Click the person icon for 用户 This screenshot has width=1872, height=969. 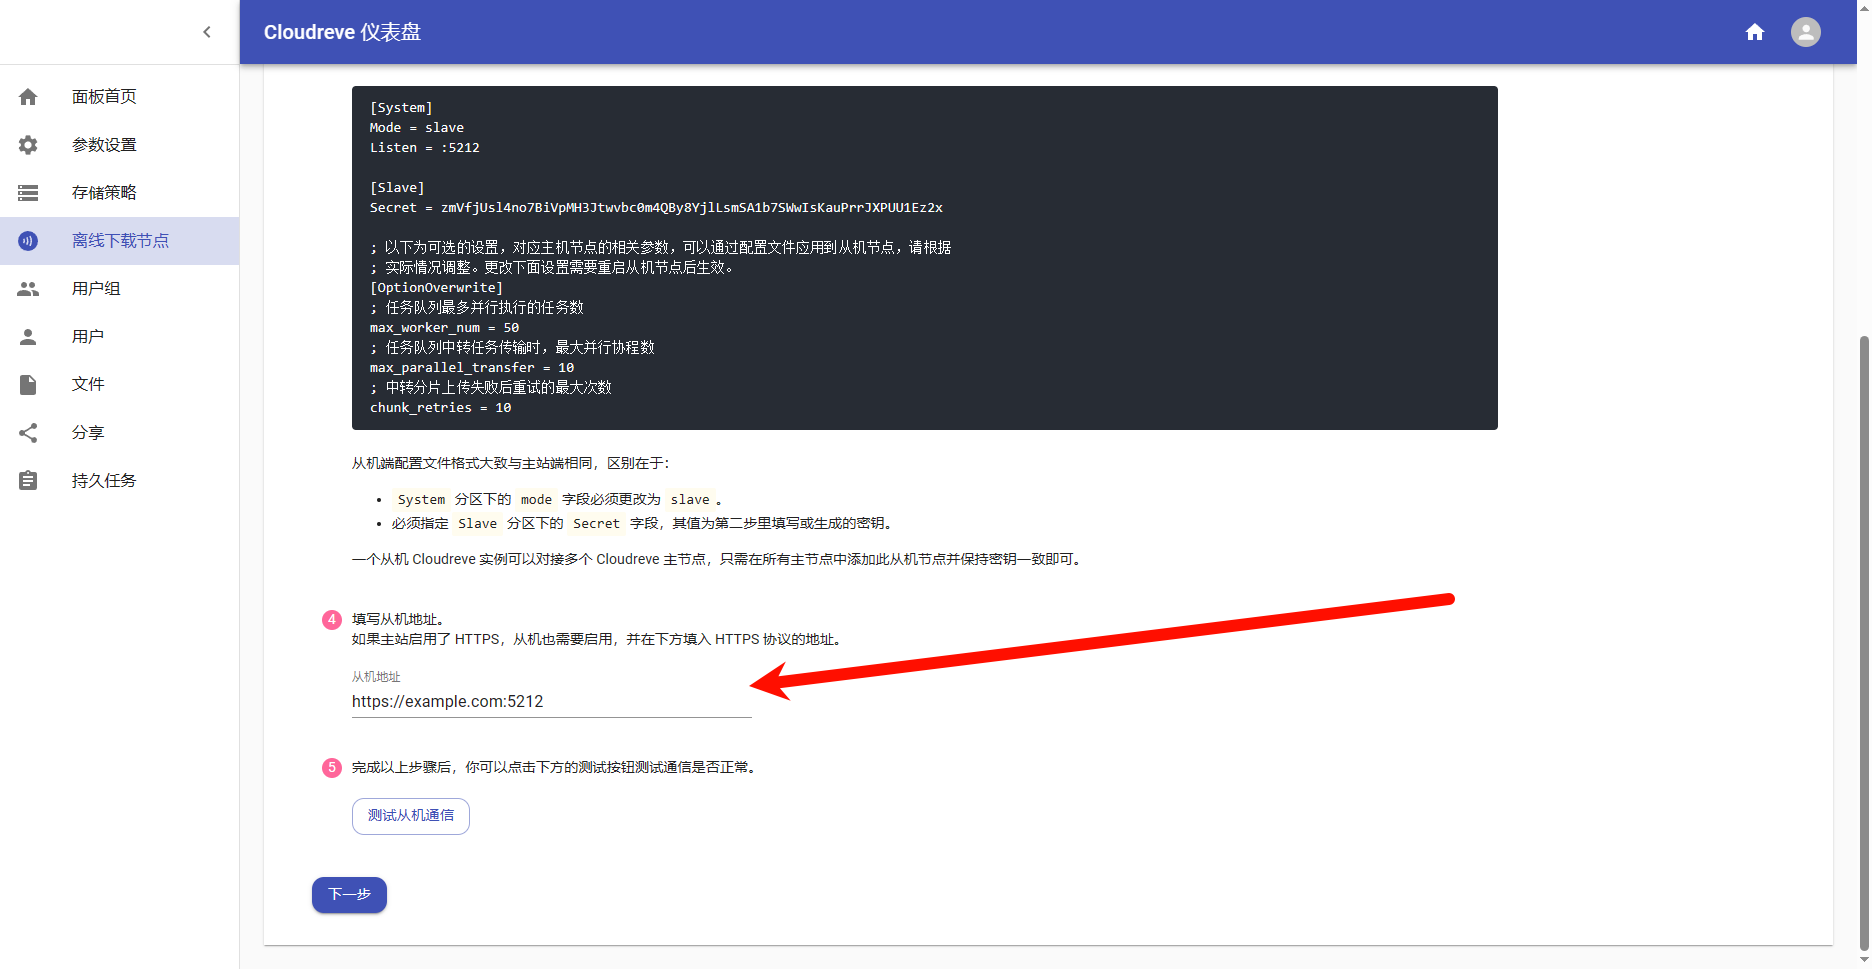[28, 337]
